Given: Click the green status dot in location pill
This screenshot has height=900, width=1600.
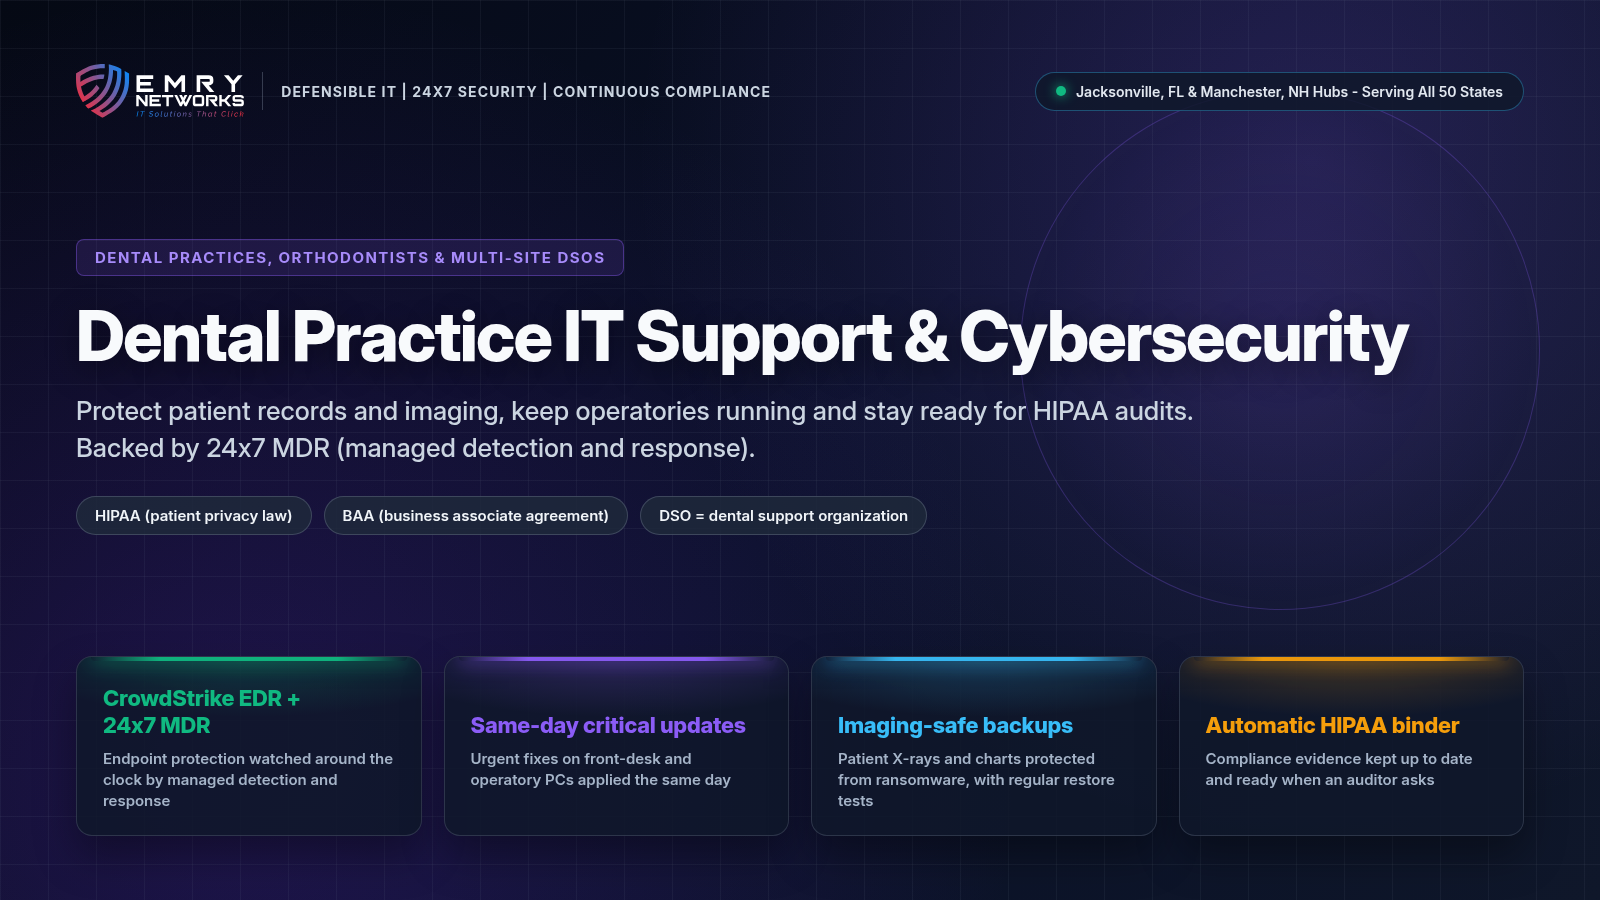Looking at the screenshot, I should coord(1061,91).
